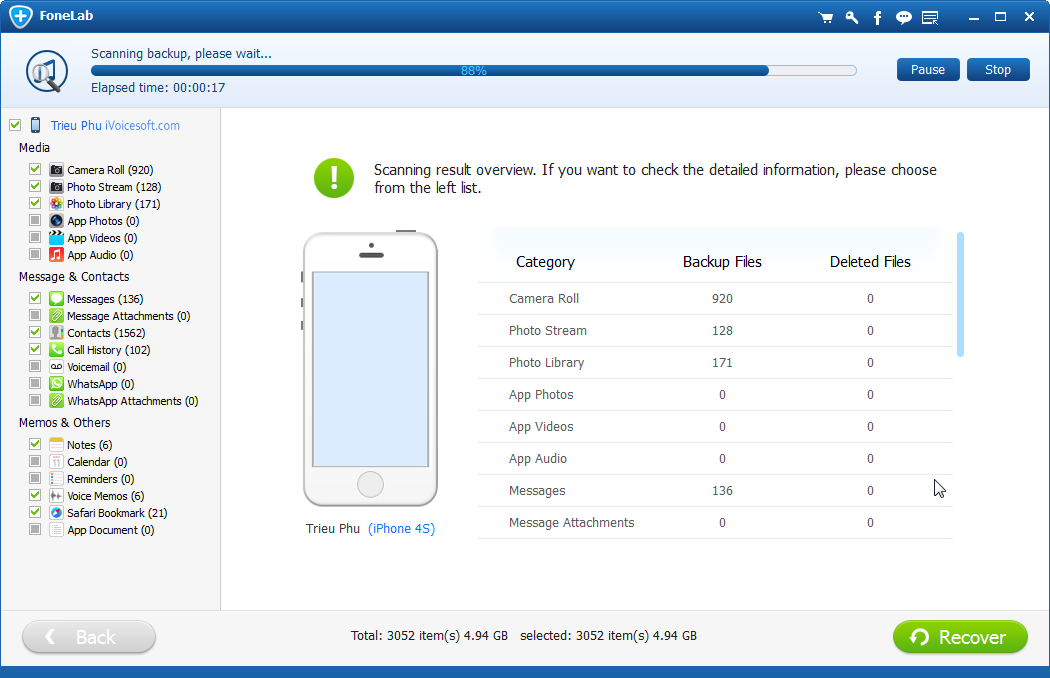Click the WhatsApp icon in sidebar

57,384
